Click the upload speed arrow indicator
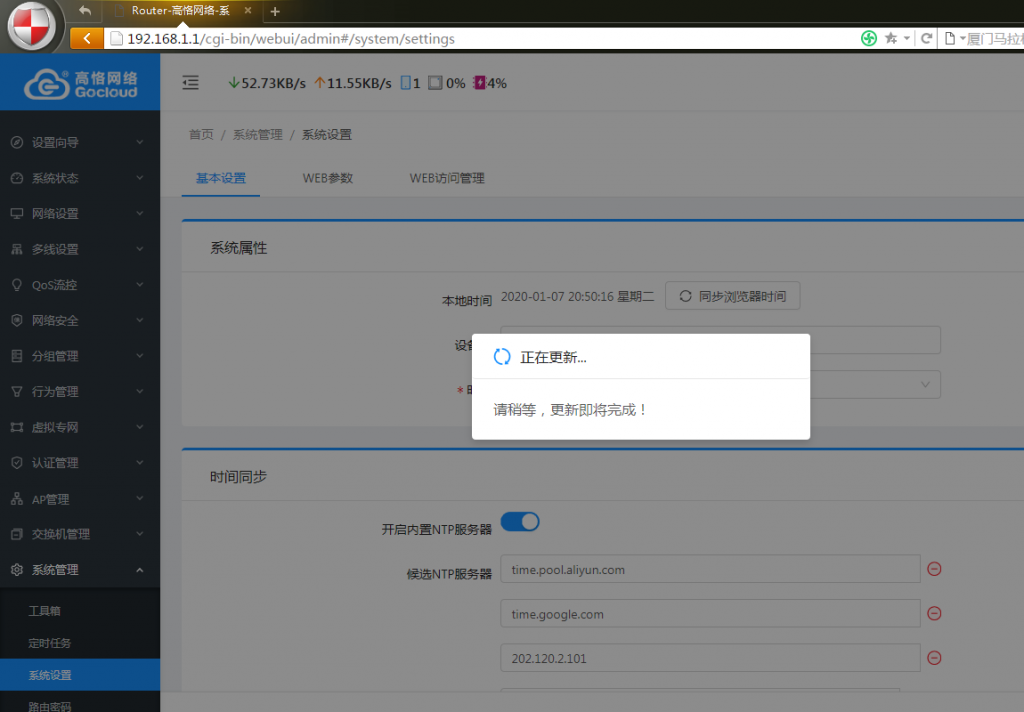This screenshot has width=1024, height=712. pyautogui.click(x=319, y=83)
